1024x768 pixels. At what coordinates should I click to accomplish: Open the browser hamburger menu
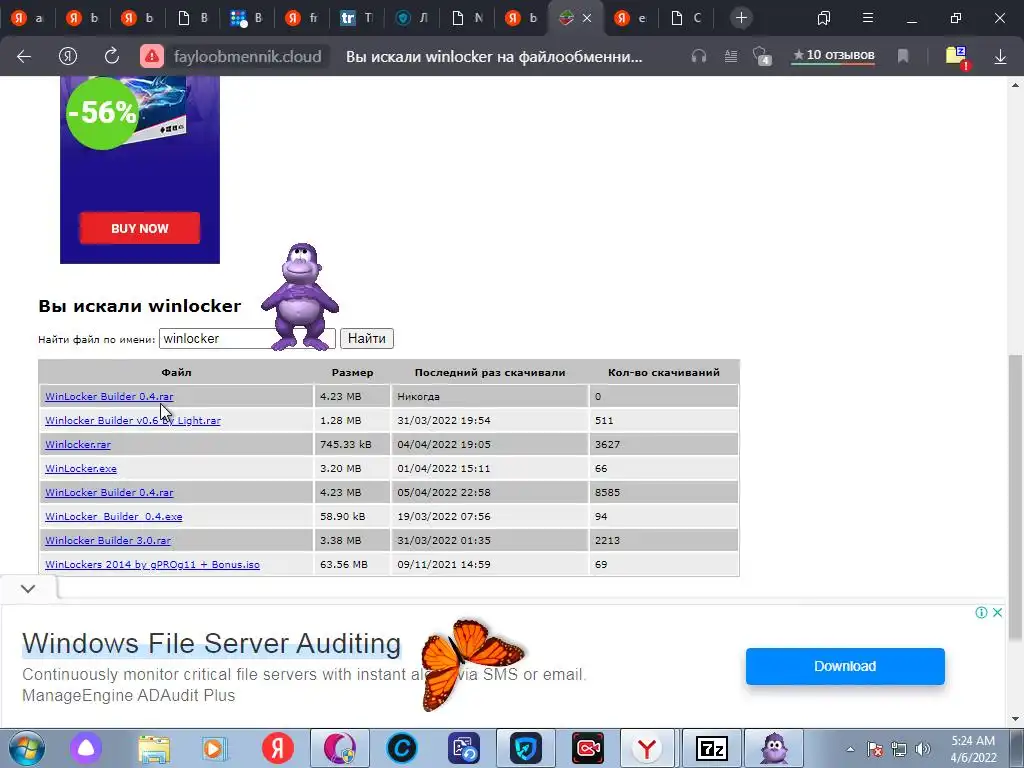pos(868,18)
